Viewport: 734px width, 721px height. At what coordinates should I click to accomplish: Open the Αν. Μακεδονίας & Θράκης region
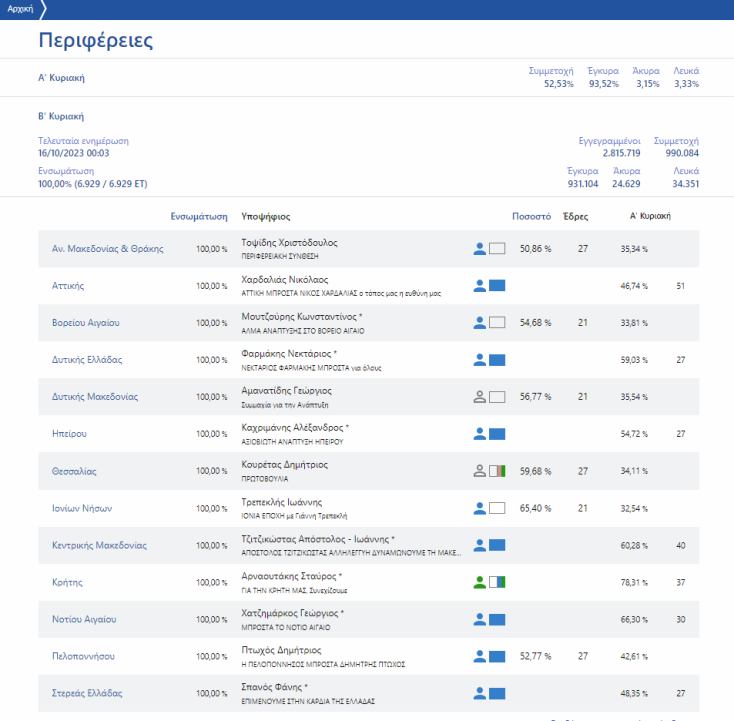click(107, 249)
